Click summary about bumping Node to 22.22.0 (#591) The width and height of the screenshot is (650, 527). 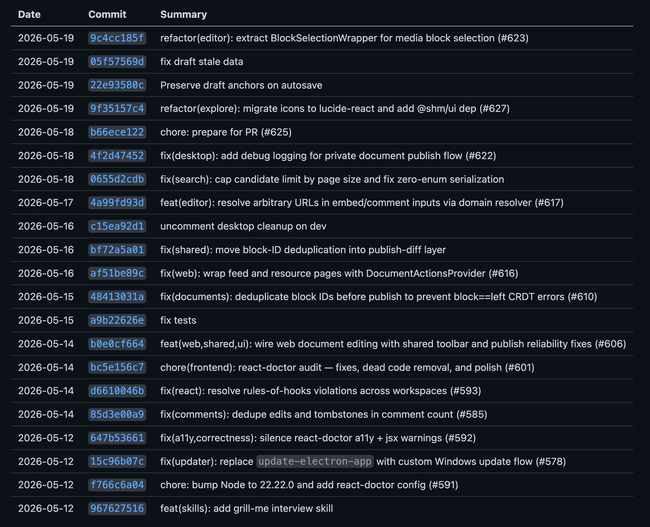click(309, 485)
